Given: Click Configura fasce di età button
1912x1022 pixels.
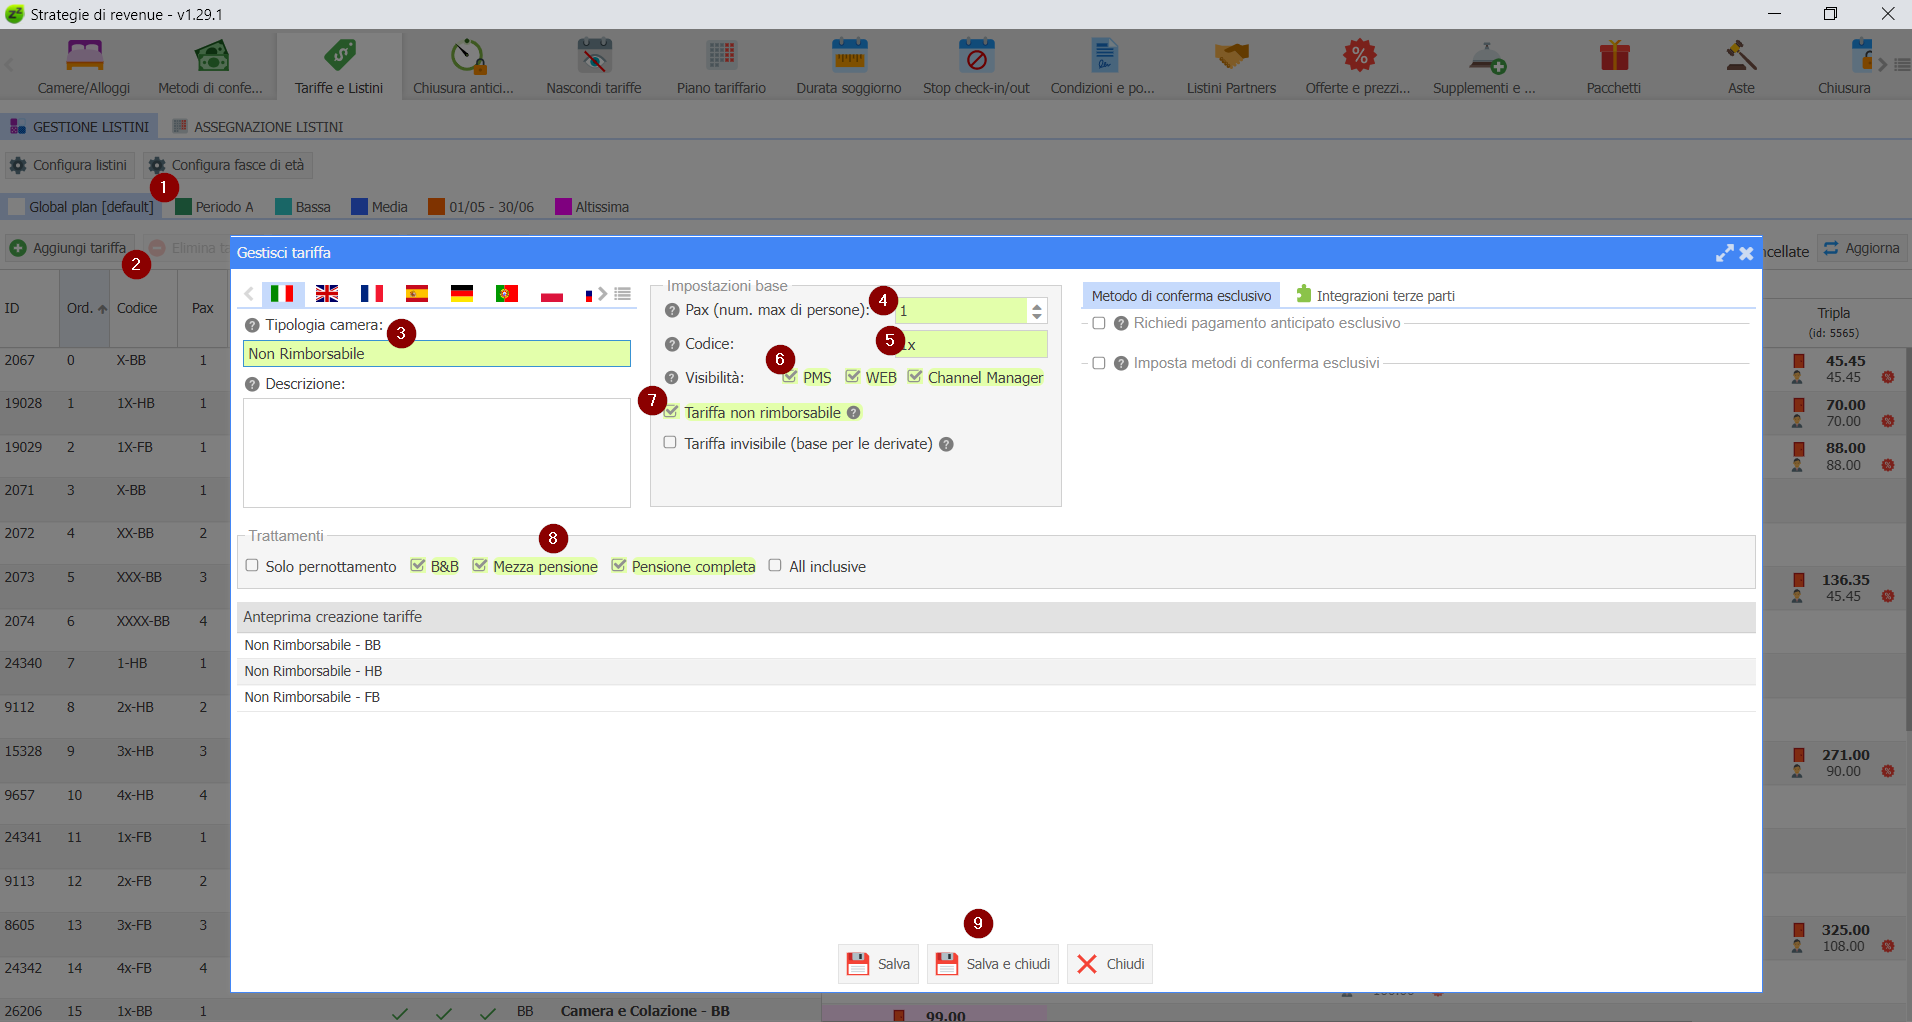Looking at the screenshot, I should pyautogui.click(x=227, y=165).
